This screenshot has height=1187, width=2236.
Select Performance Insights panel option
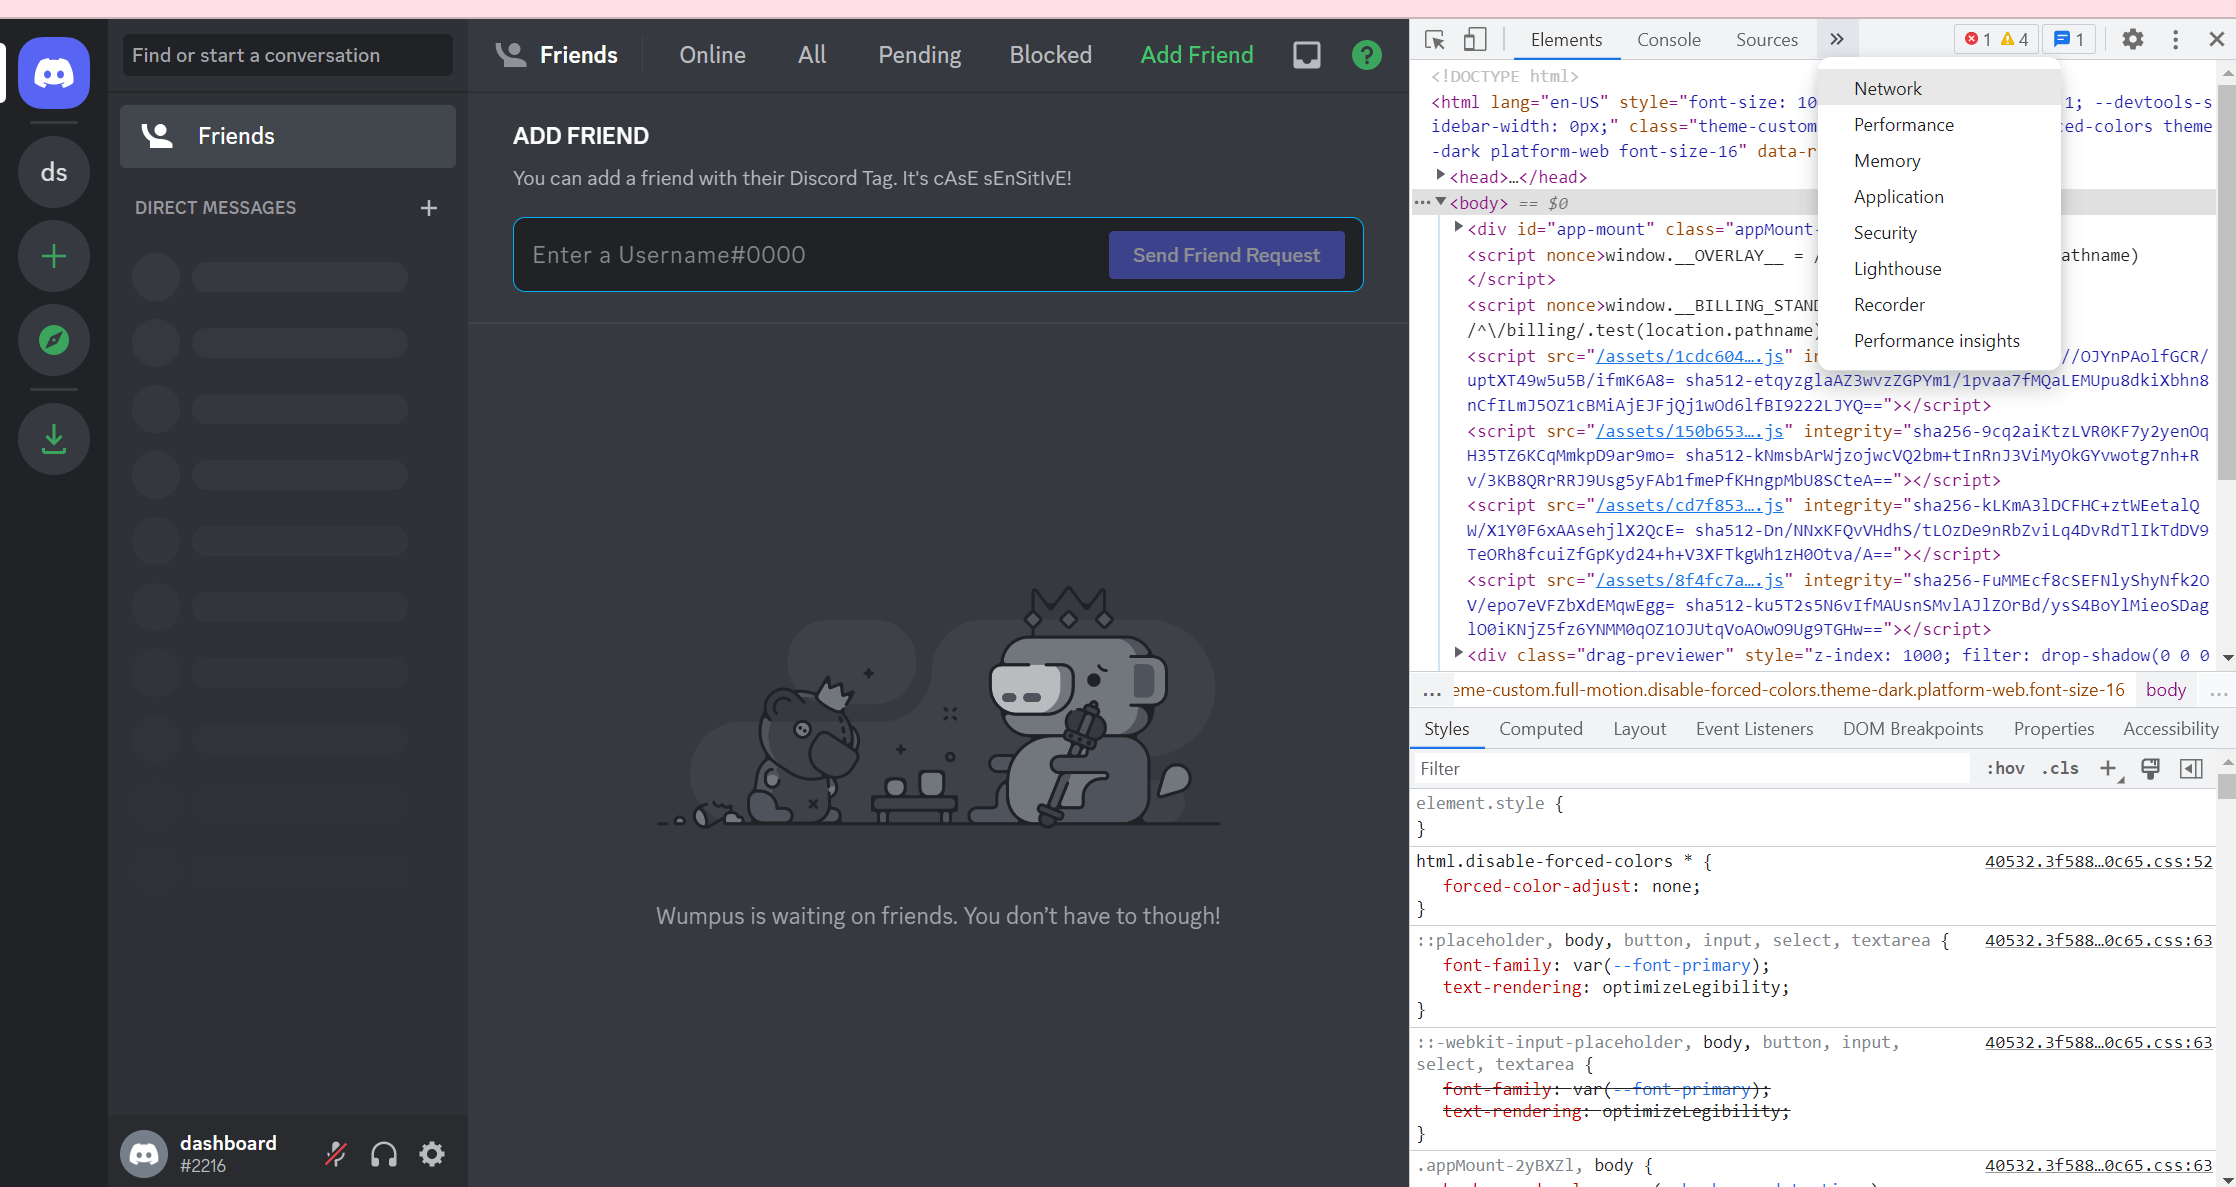[x=1936, y=340]
